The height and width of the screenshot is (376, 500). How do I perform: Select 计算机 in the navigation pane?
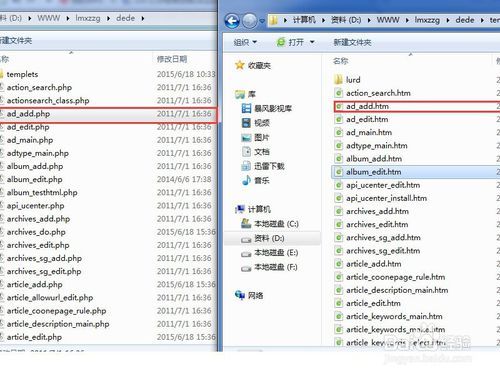tap(253, 209)
